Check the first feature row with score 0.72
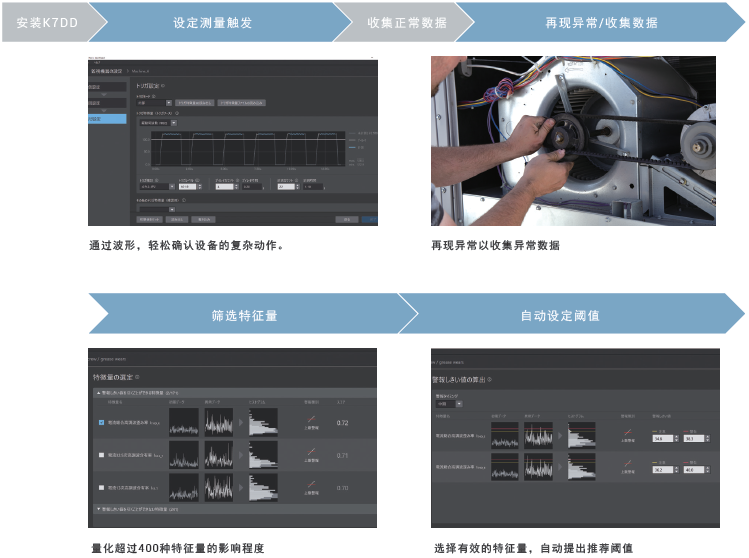749x558 pixels. (102, 423)
